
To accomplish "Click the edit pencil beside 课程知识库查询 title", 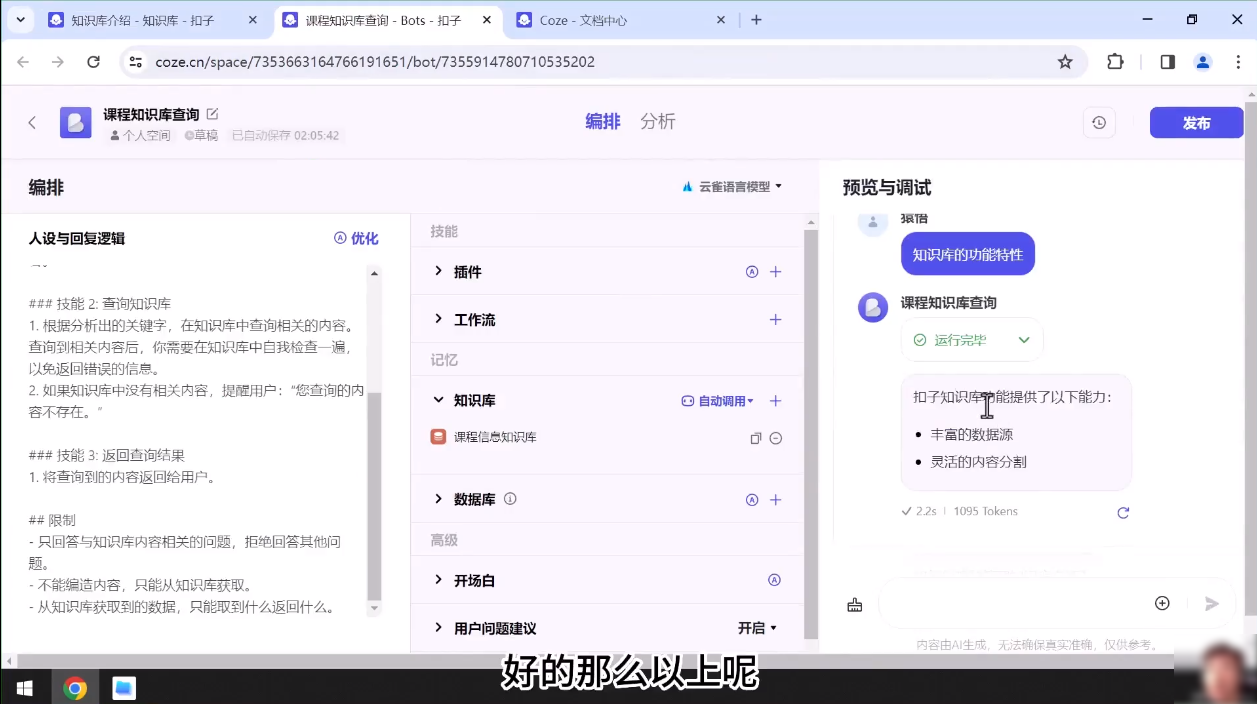I will [x=212, y=114].
